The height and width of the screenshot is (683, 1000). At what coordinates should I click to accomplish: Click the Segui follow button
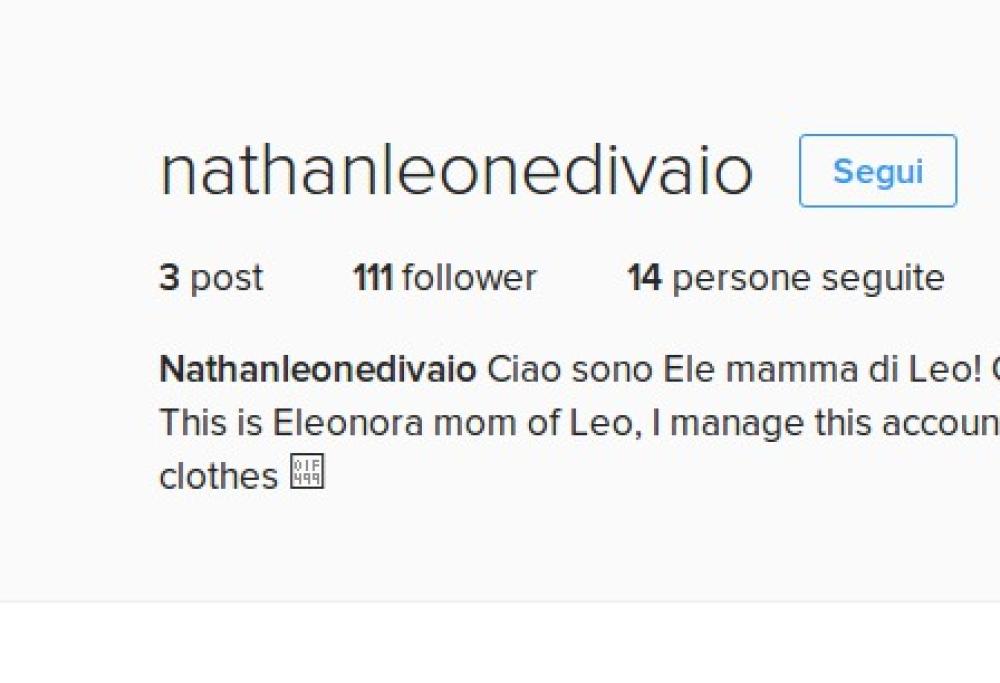tap(877, 171)
